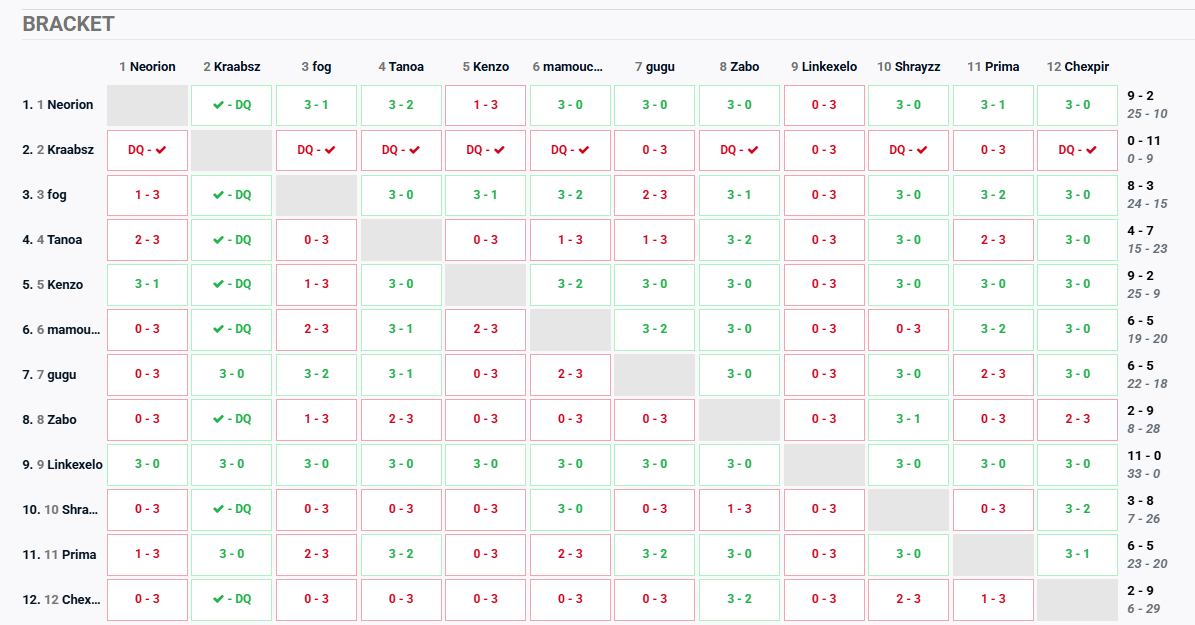Image resolution: width=1195 pixels, height=625 pixels.
Task: Open Kraabsz vs fog DQ cell
Action: [x=316, y=150]
